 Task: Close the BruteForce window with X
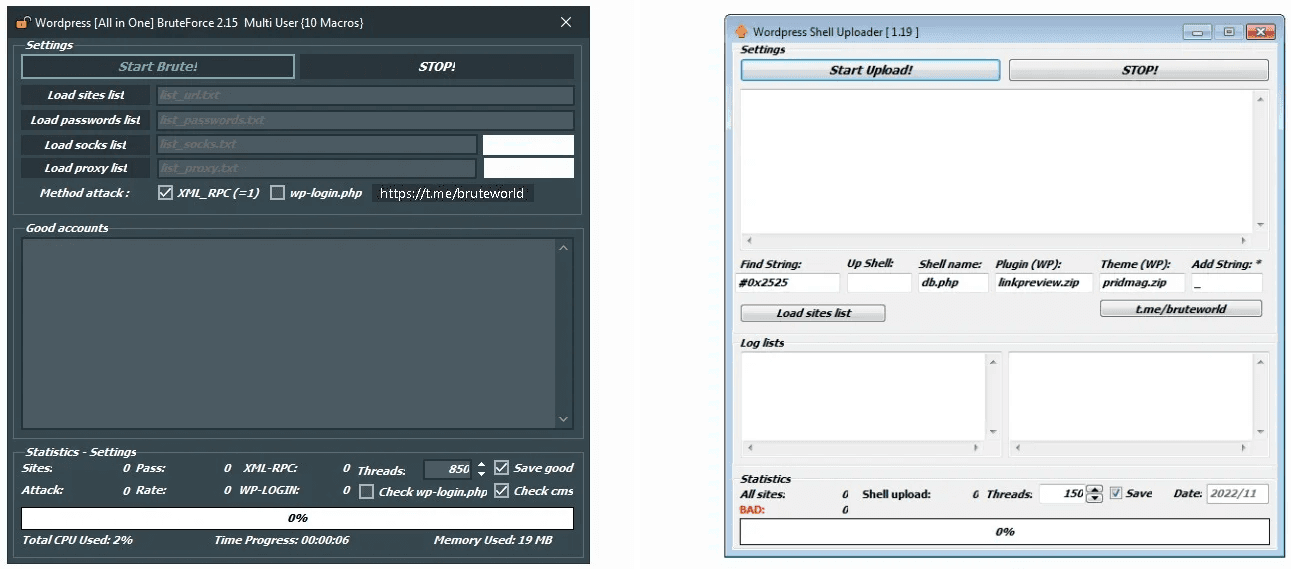click(x=566, y=22)
